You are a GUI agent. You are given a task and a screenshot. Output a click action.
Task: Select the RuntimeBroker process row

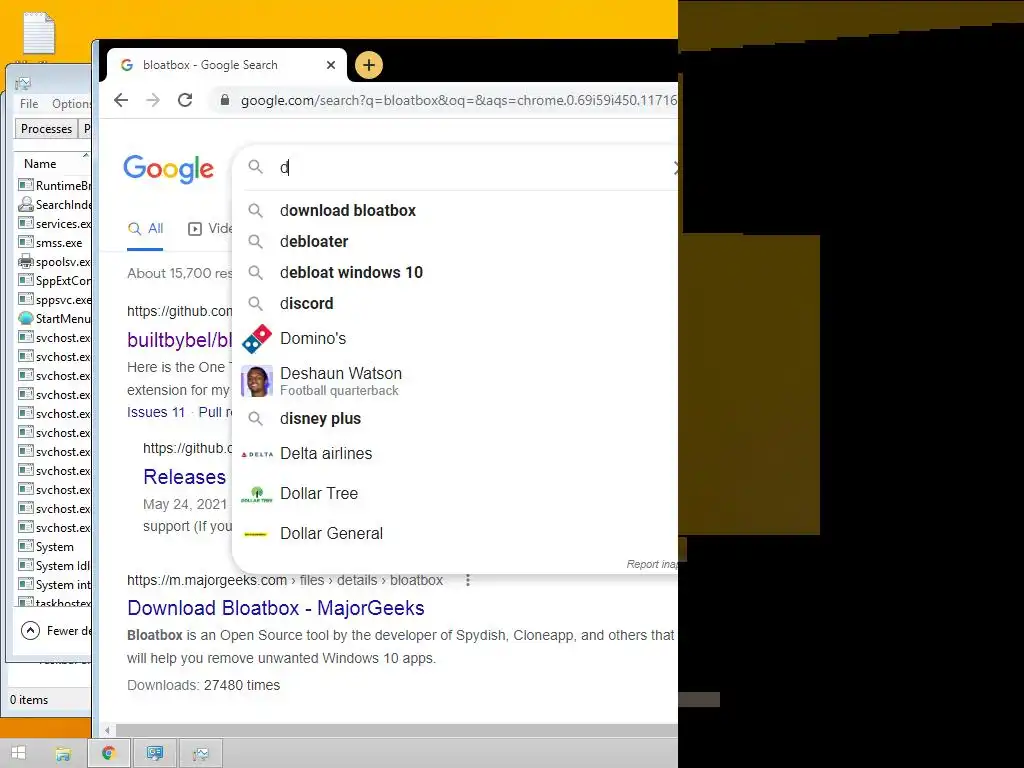pyautogui.click(x=54, y=185)
